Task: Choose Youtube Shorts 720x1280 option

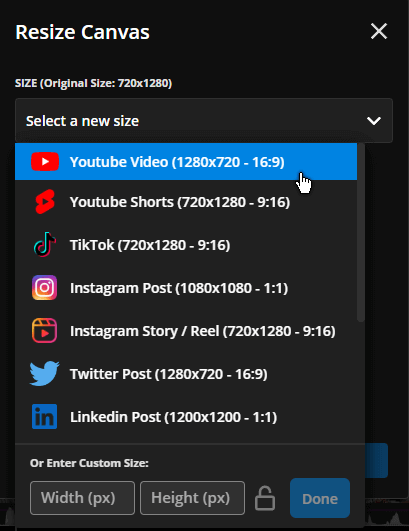Action: coord(186,202)
